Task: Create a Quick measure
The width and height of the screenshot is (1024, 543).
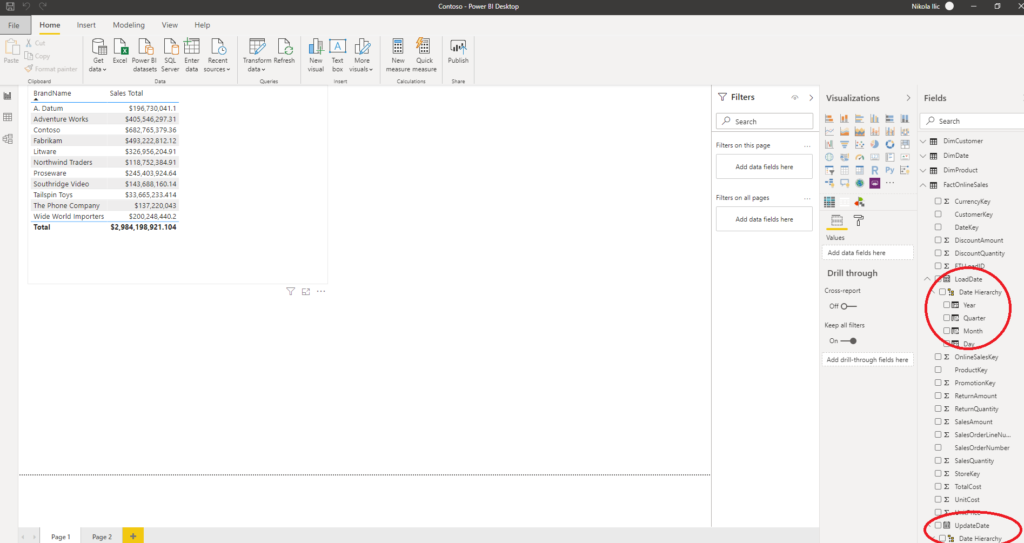Action: tap(424, 55)
